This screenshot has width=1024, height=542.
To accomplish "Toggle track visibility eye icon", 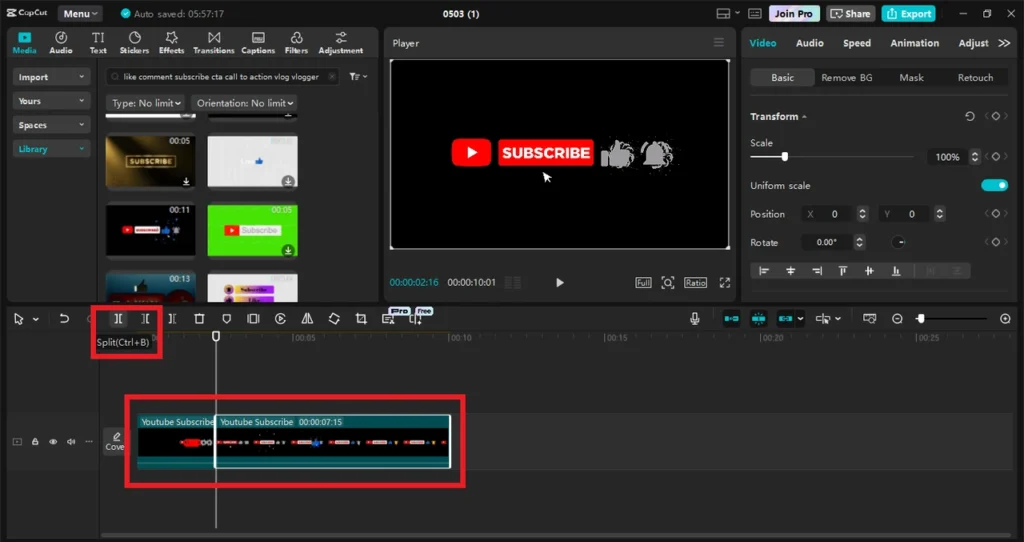I will click(x=53, y=441).
